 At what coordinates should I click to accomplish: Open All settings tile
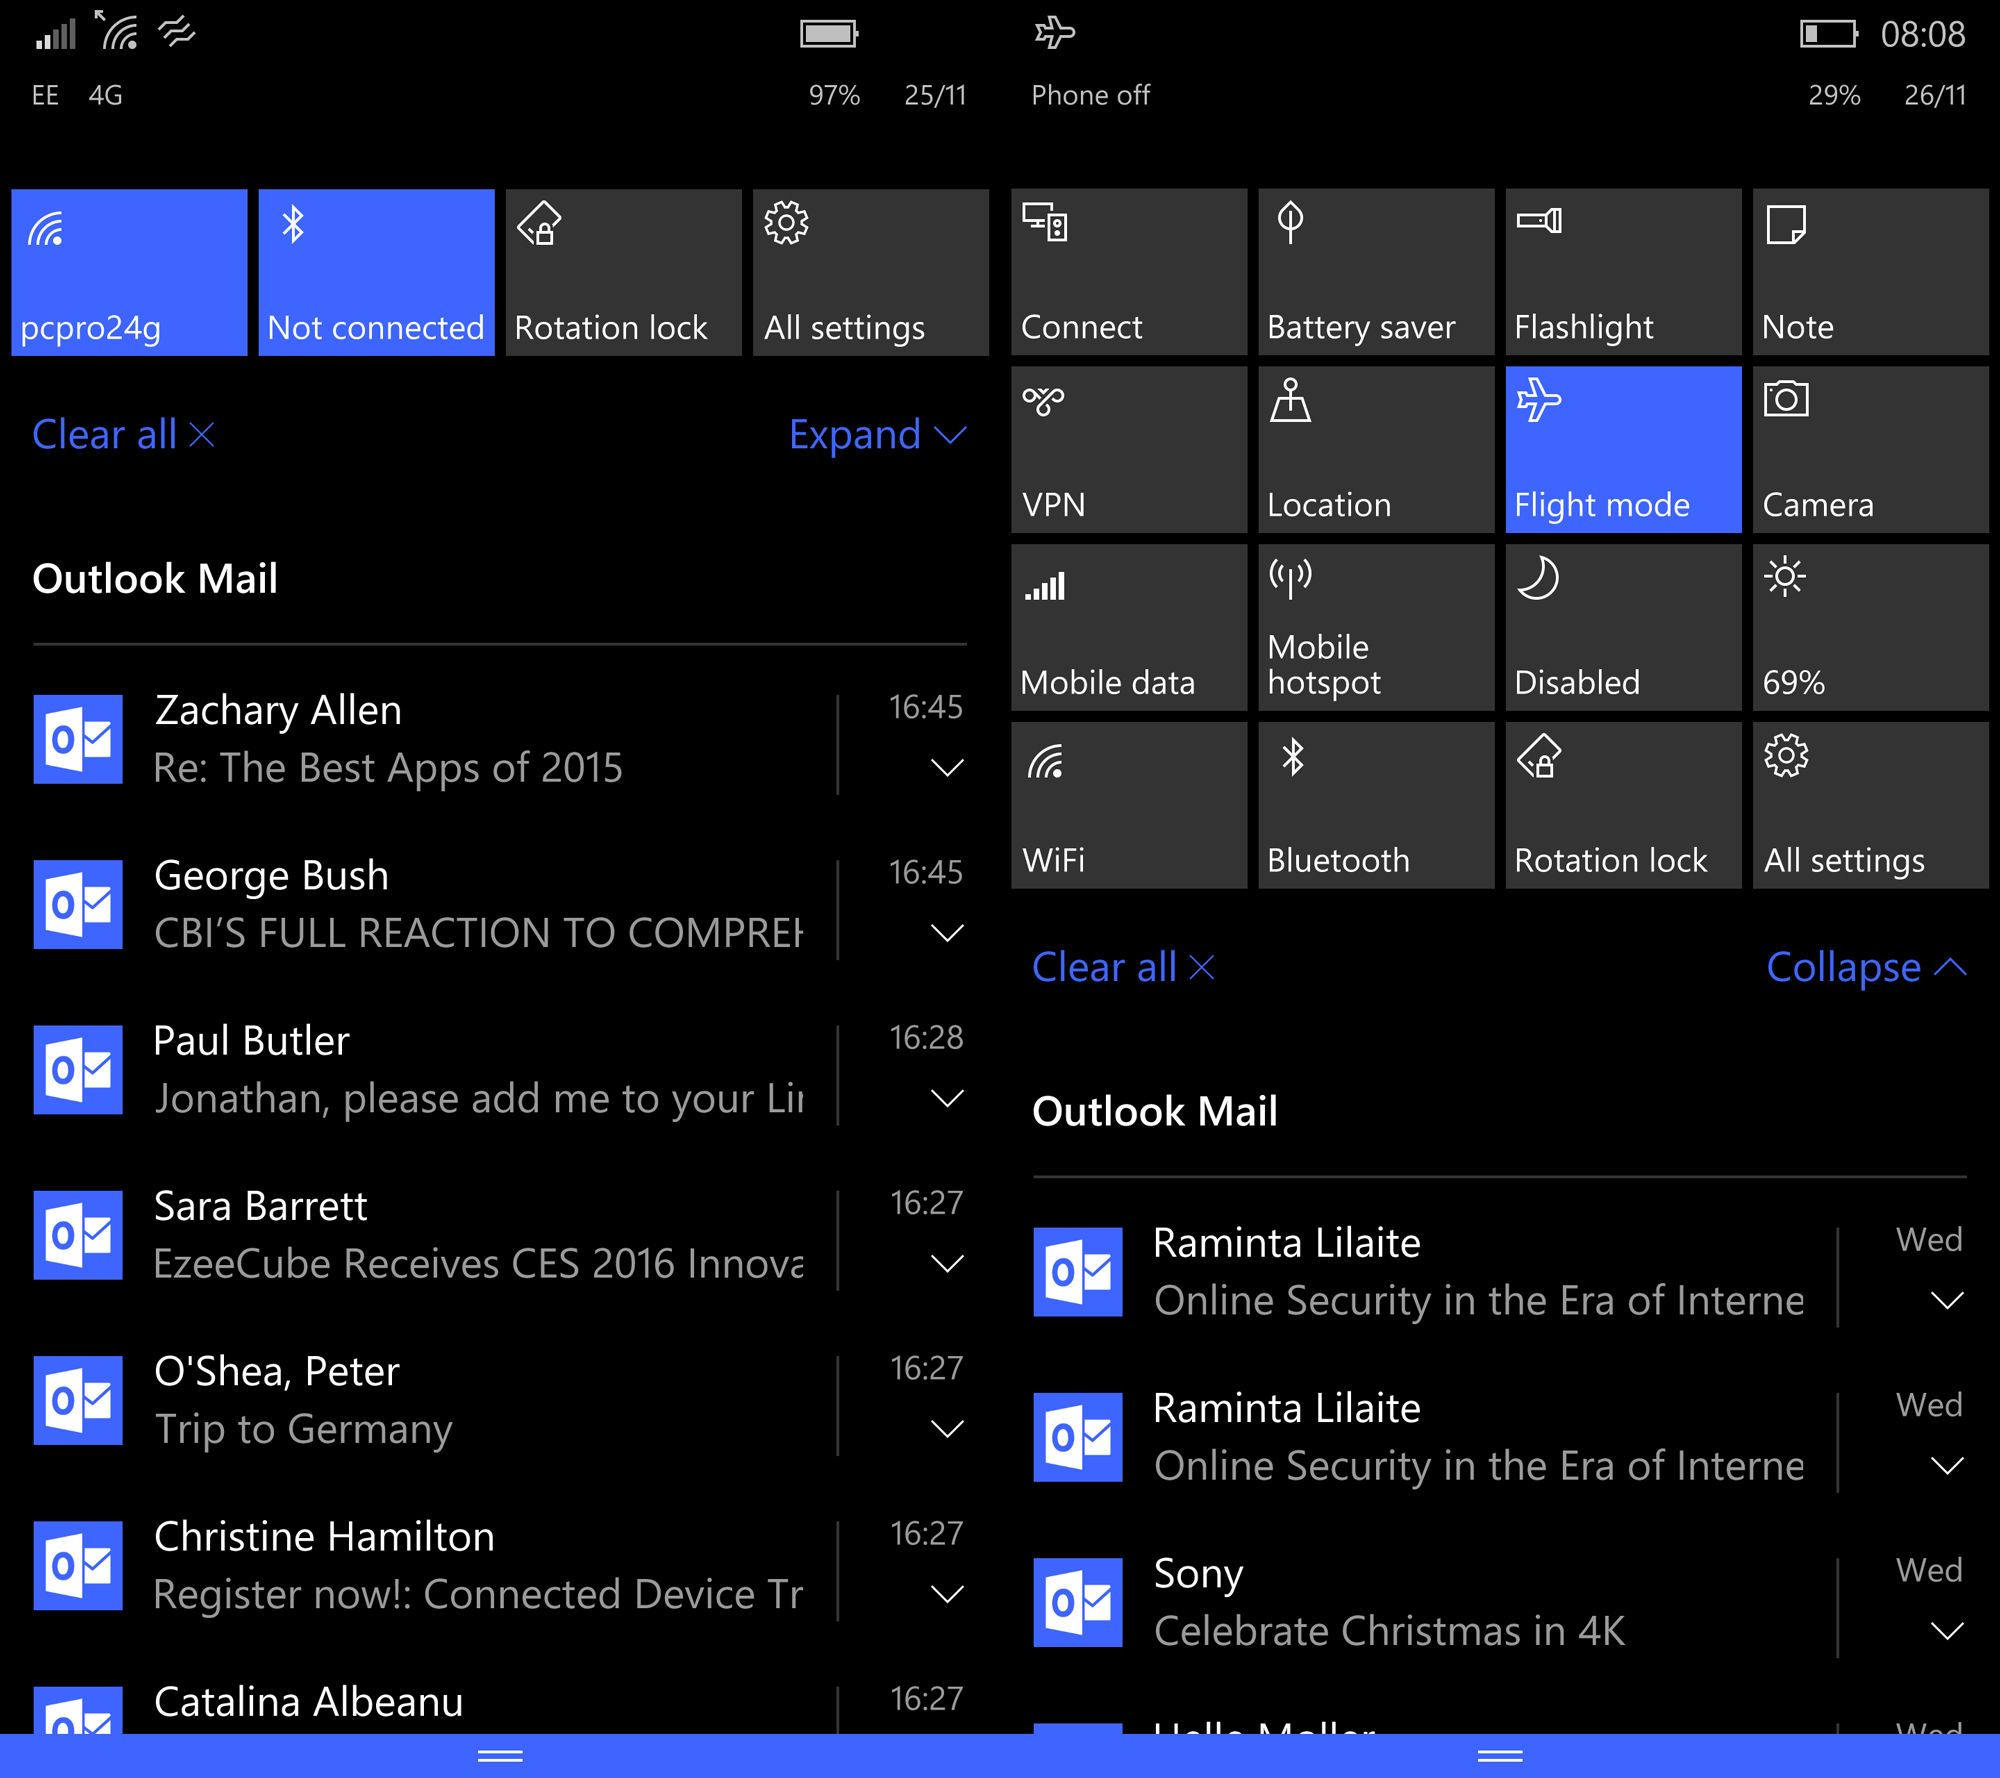tap(869, 271)
